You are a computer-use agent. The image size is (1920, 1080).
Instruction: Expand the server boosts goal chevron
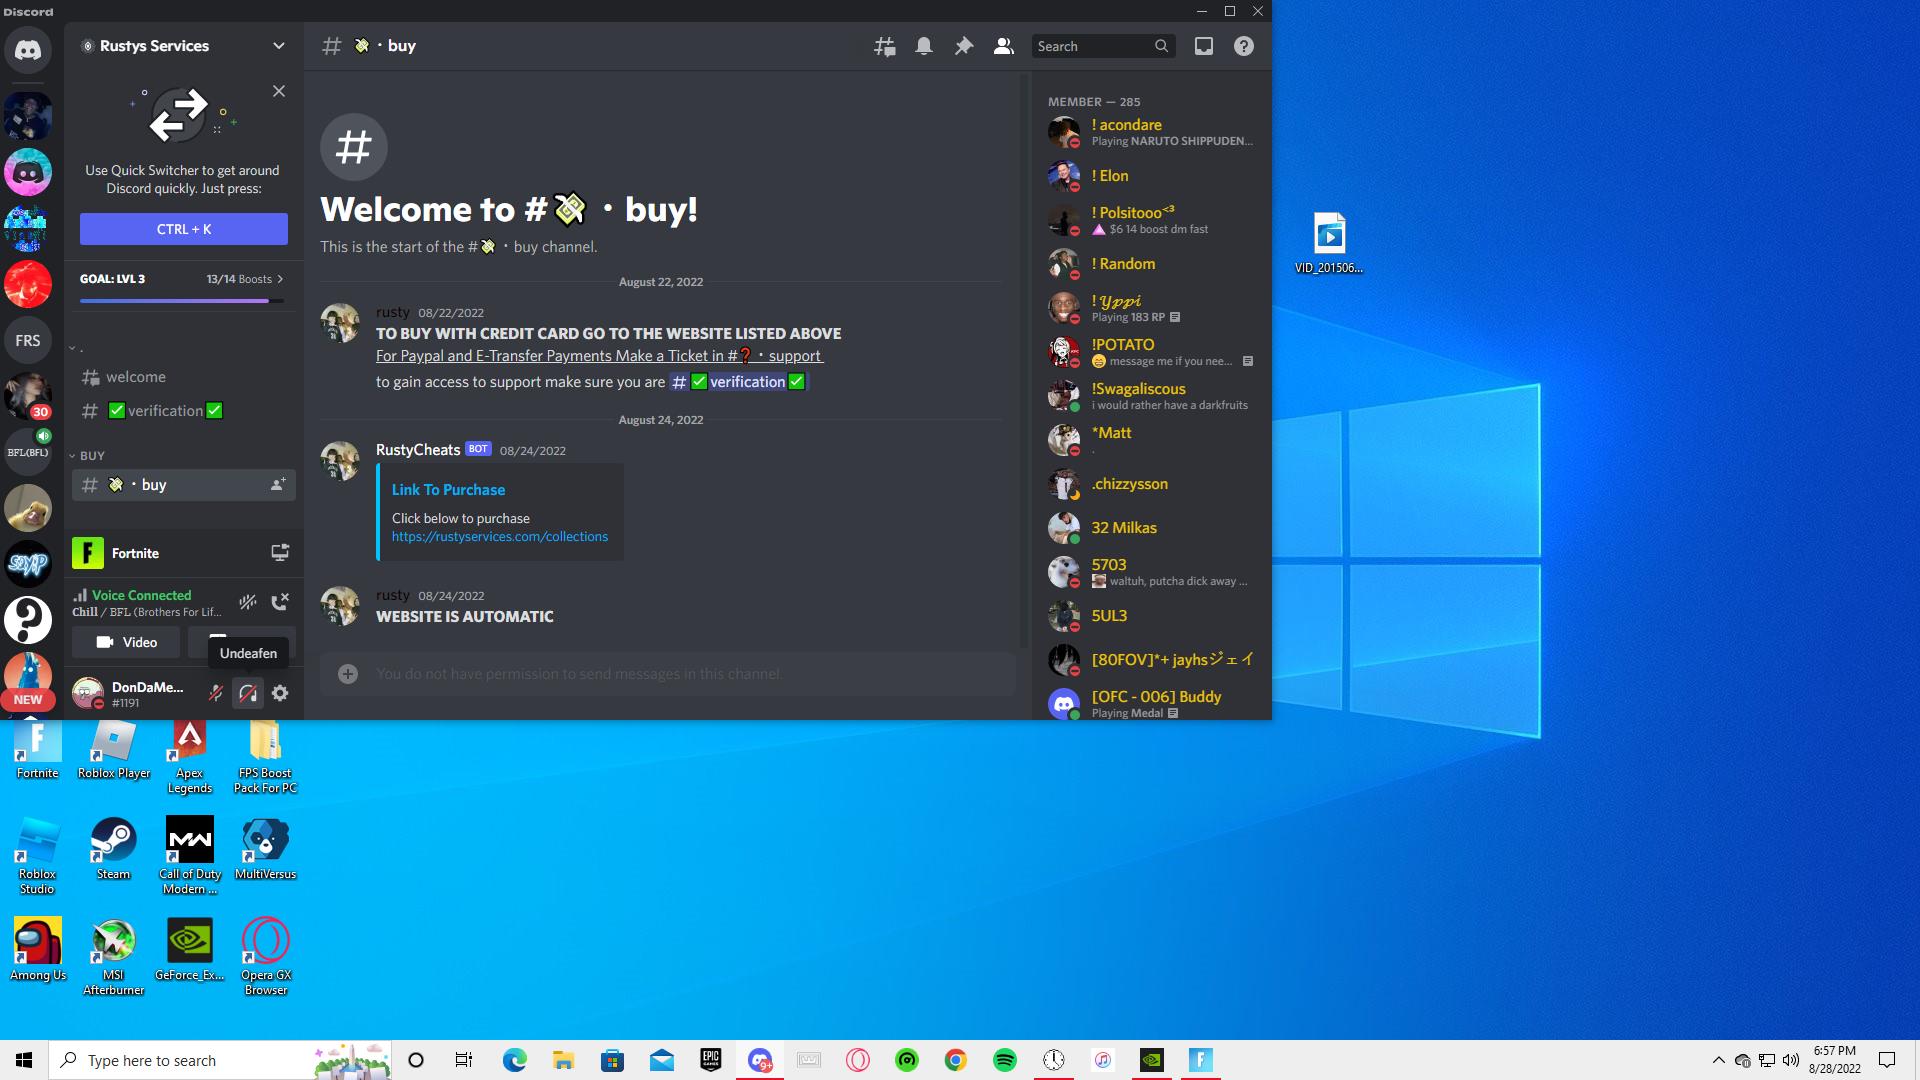pyautogui.click(x=280, y=279)
